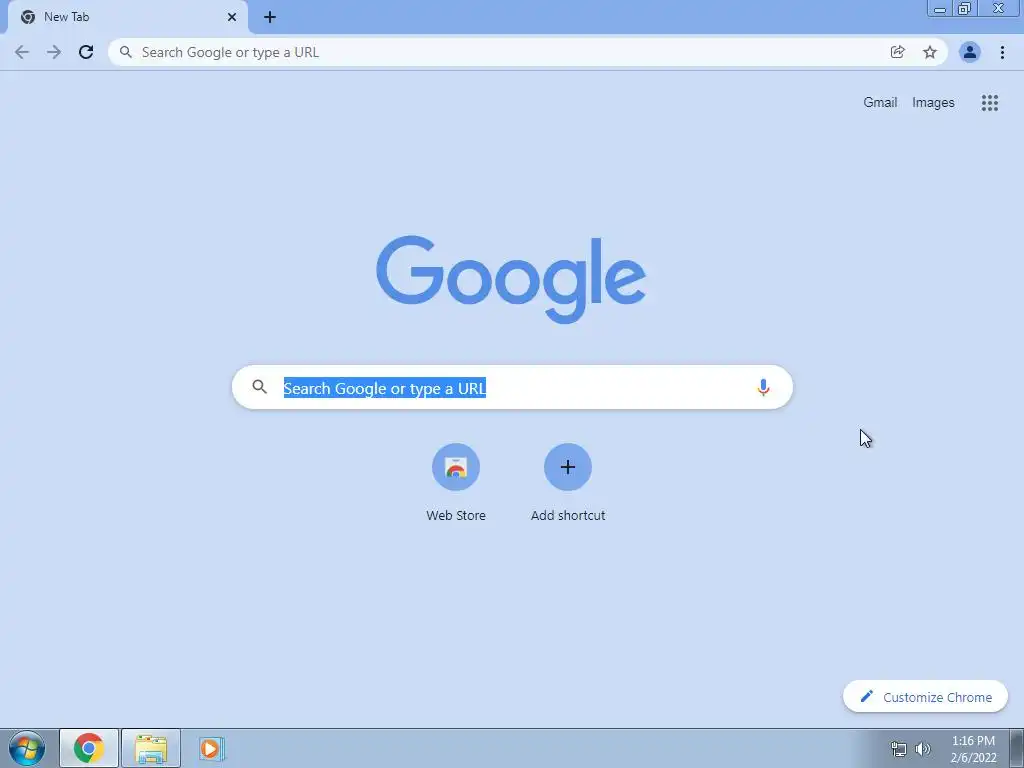Click the network tray icon
The image size is (1024, 768).
(899, 749)
